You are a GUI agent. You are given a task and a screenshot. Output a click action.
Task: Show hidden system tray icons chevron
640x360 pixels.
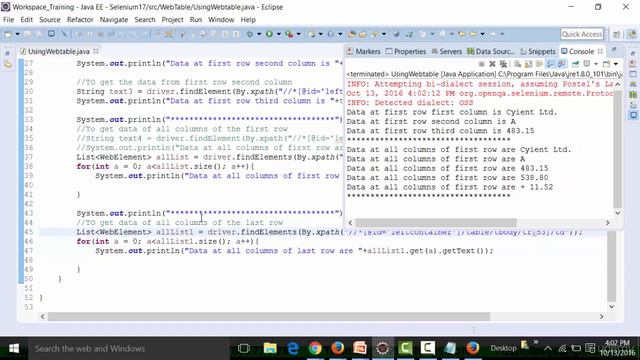(548, 348)
